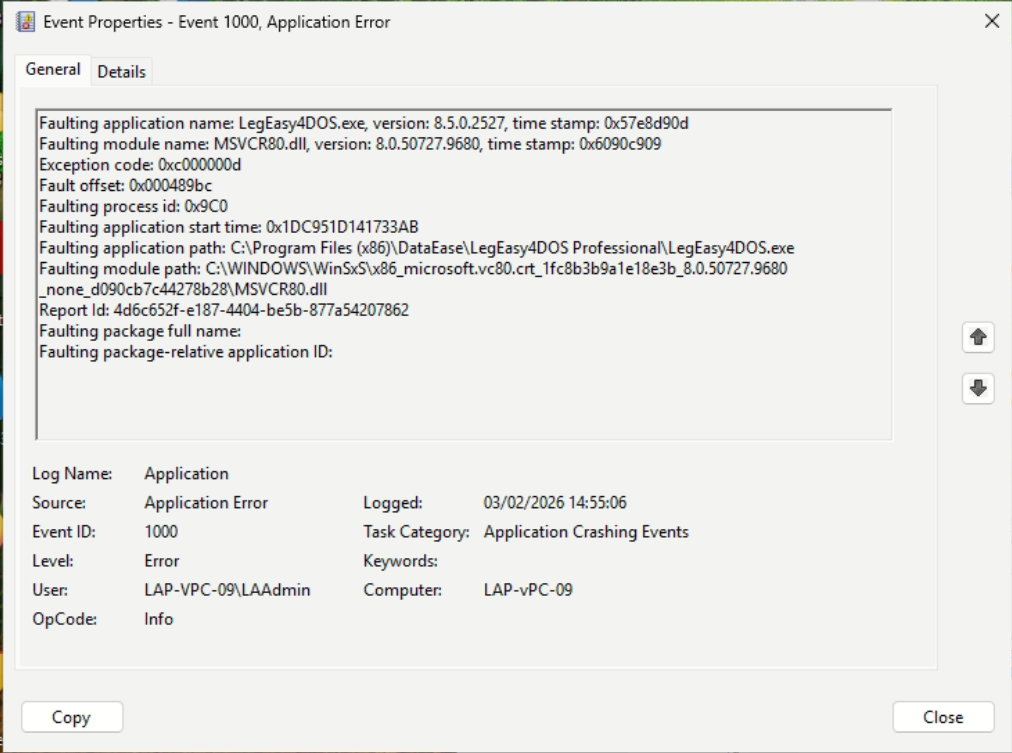This screenshot has width=1012, height=753.
Task: Click the Exception code 0xc000000d line
Action: (140, 165)
